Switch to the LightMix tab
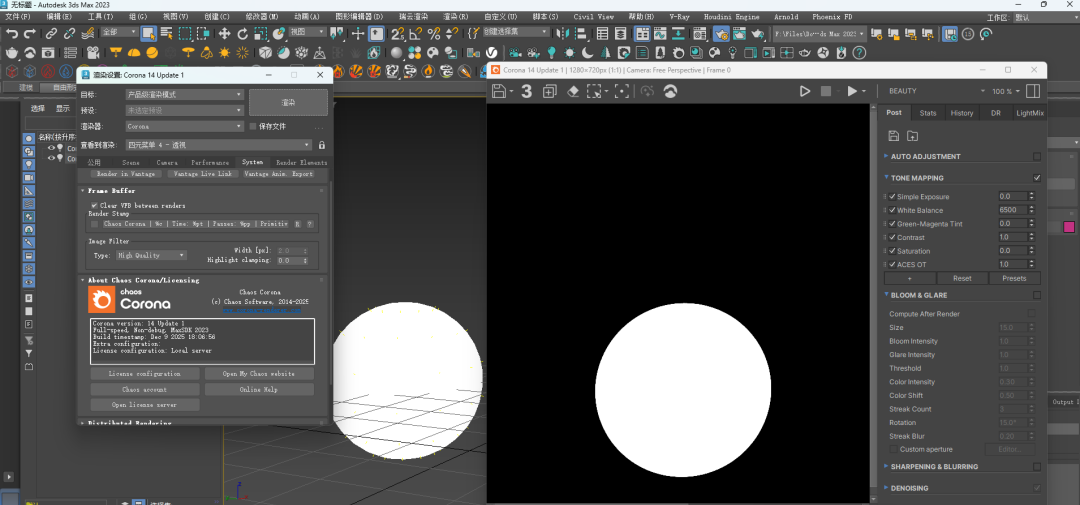The height and width of the screenshot is (505, 1080). (1029, 113)
